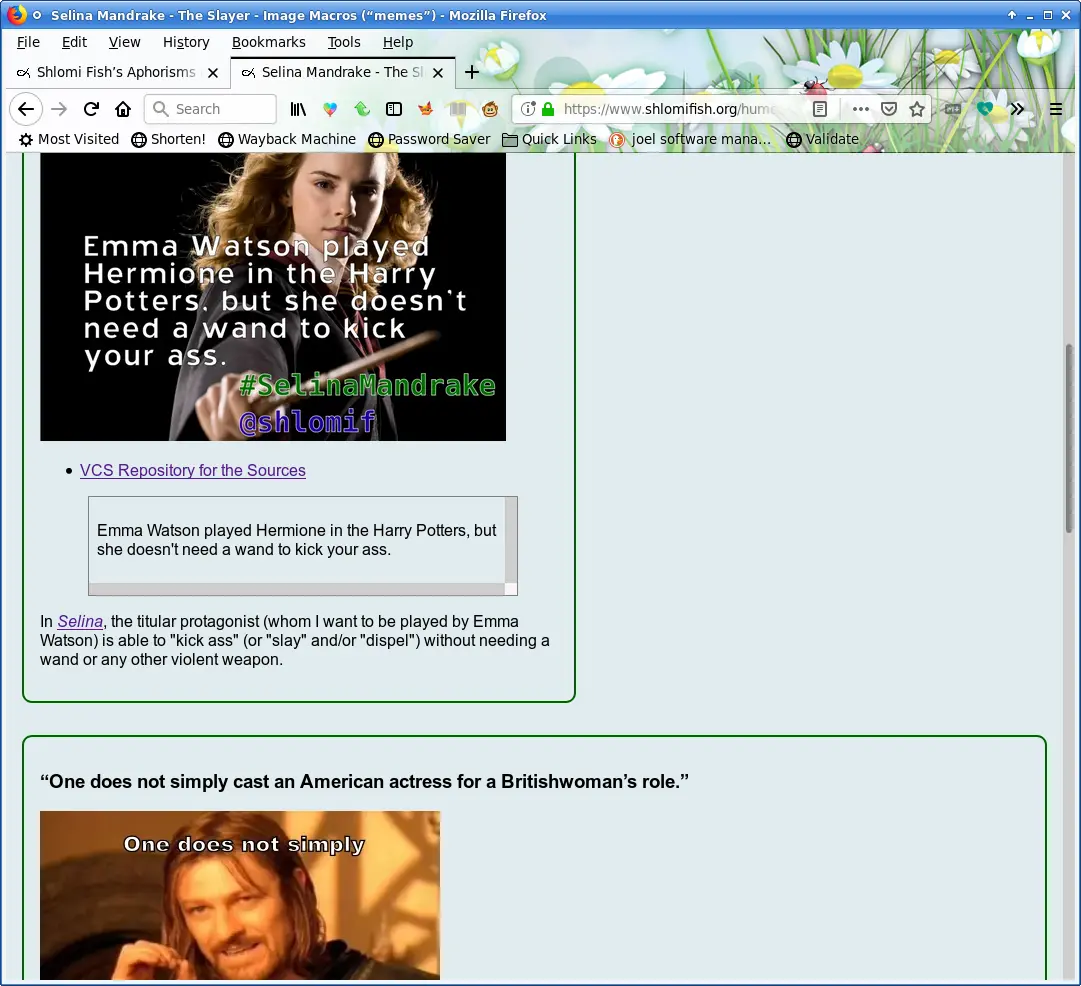Open the Bookmarks menu
1081x986 pixels.
coord(269,42)
